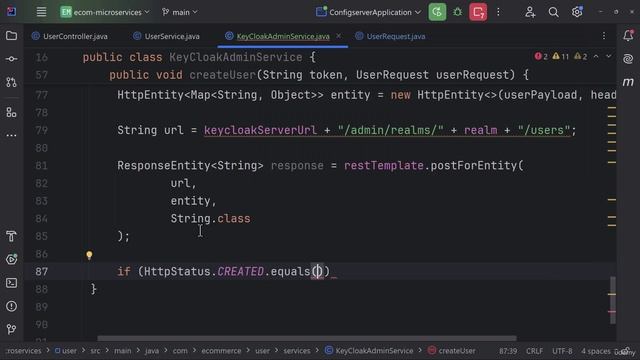Open editor tabs options menu
Image resolution: width=640 pixels, height=360 pixels.
click(604, 36)
